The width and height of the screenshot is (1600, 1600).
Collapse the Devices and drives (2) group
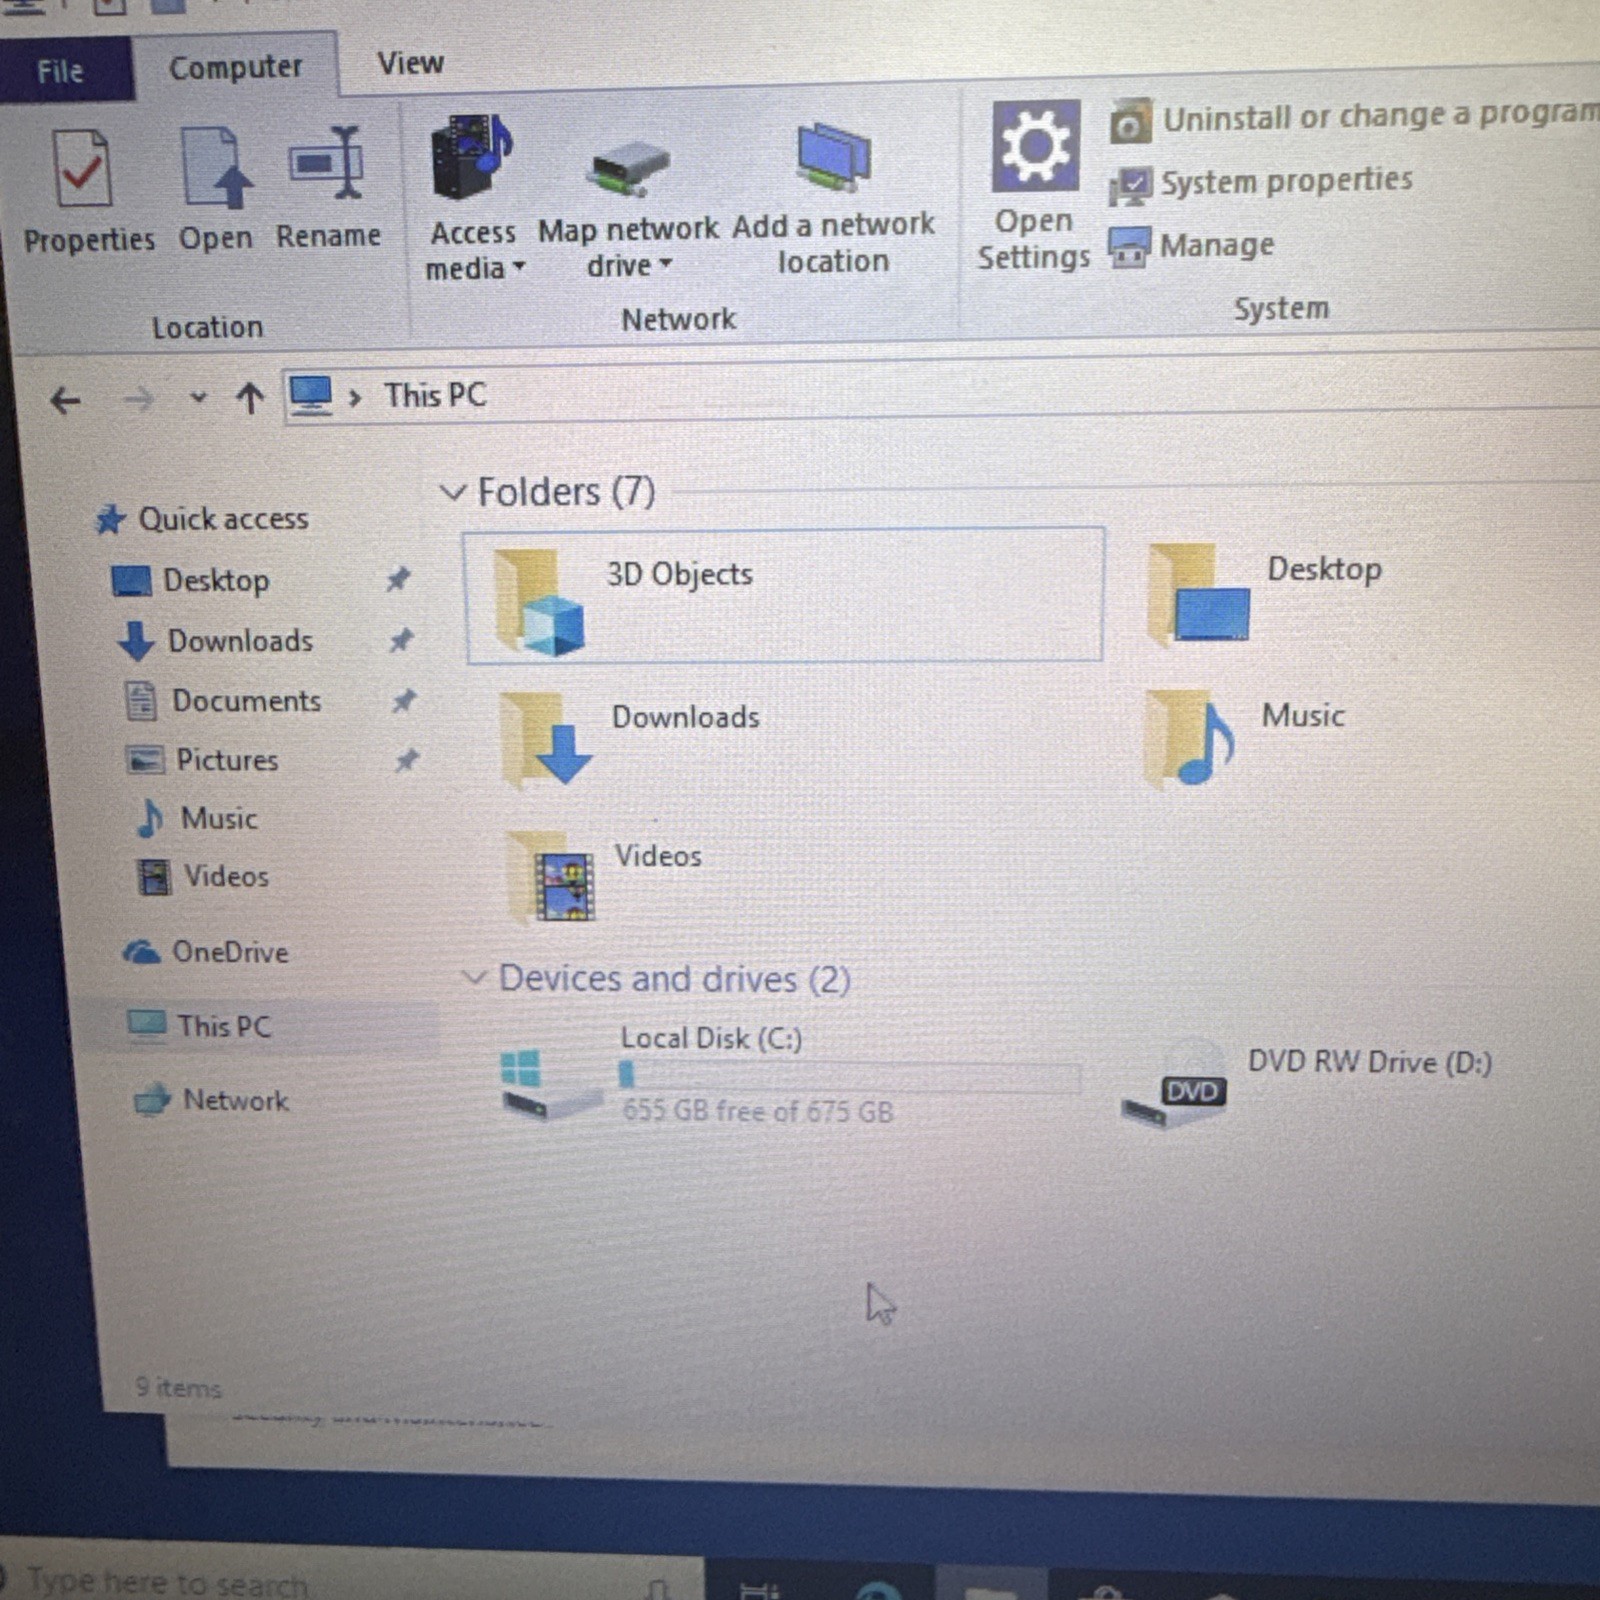tap(473, 977)
